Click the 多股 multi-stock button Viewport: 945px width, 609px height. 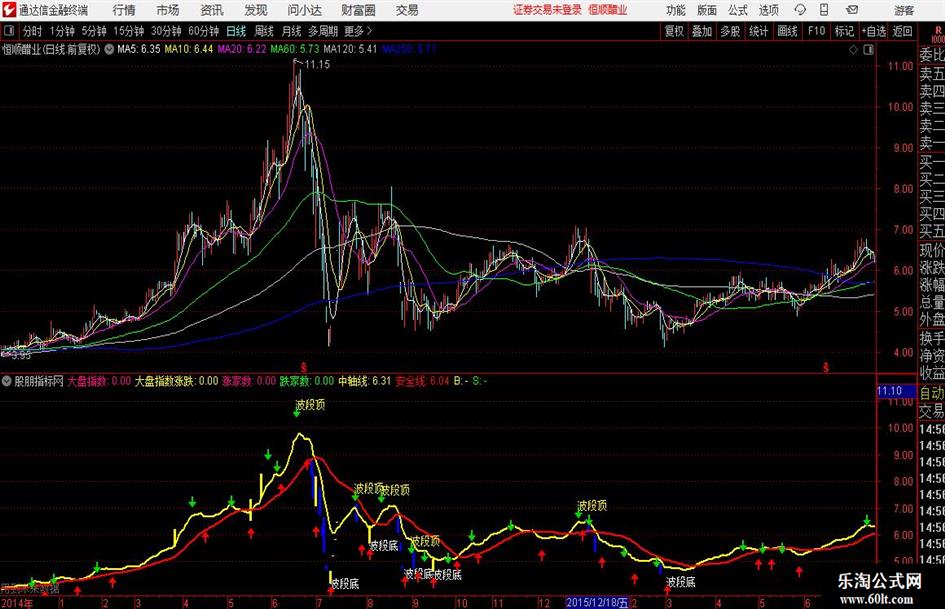point(730,31)
